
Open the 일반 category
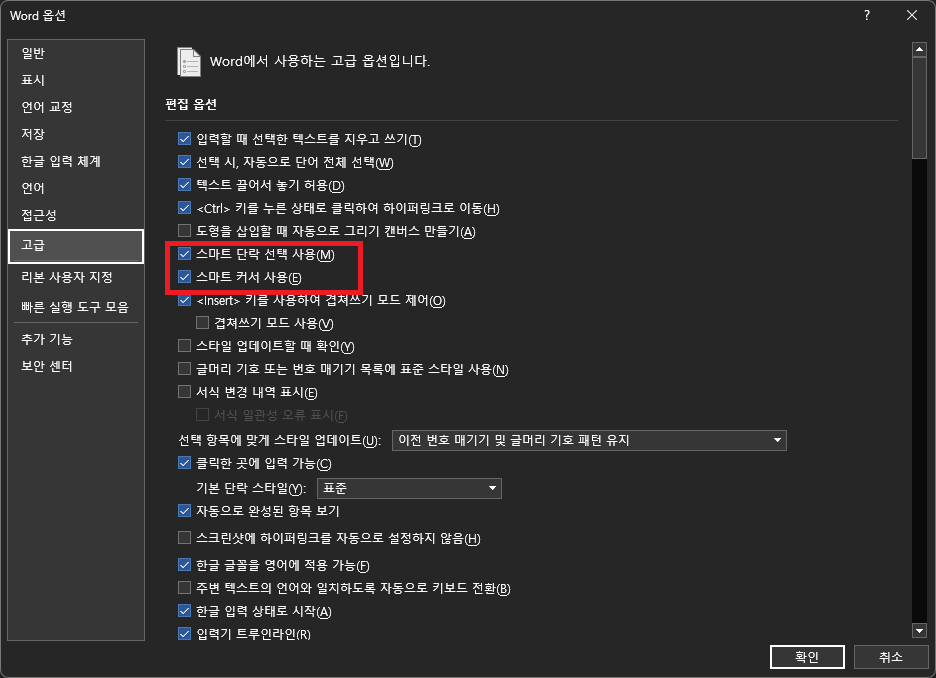pyautogui.click(x=76, y=53)
